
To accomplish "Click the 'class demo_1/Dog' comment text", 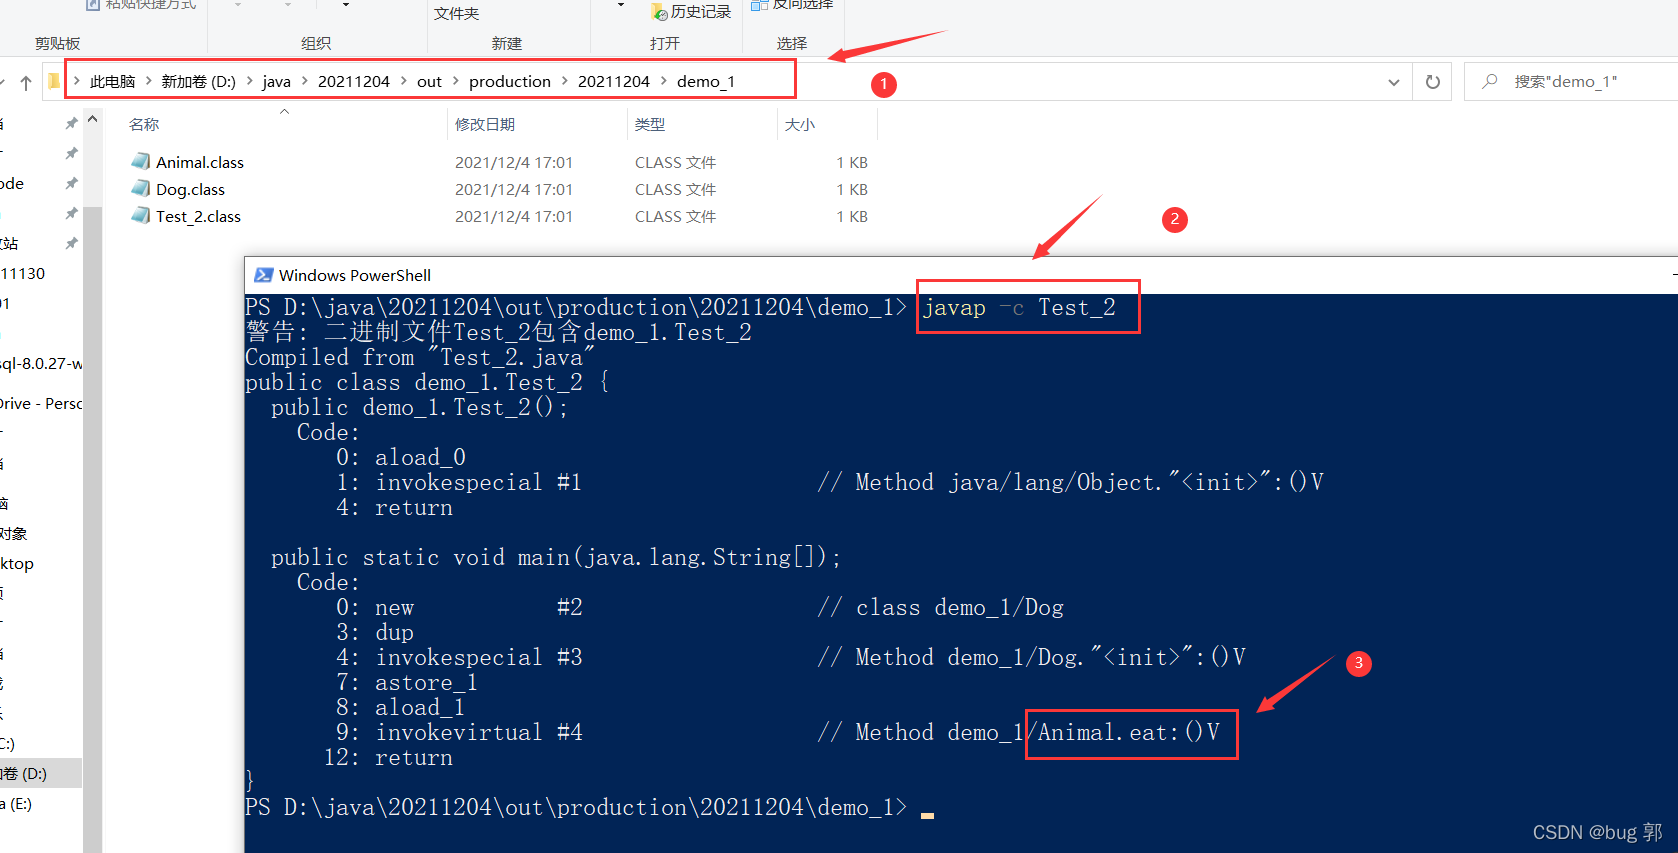I will (x=960, y=607).
